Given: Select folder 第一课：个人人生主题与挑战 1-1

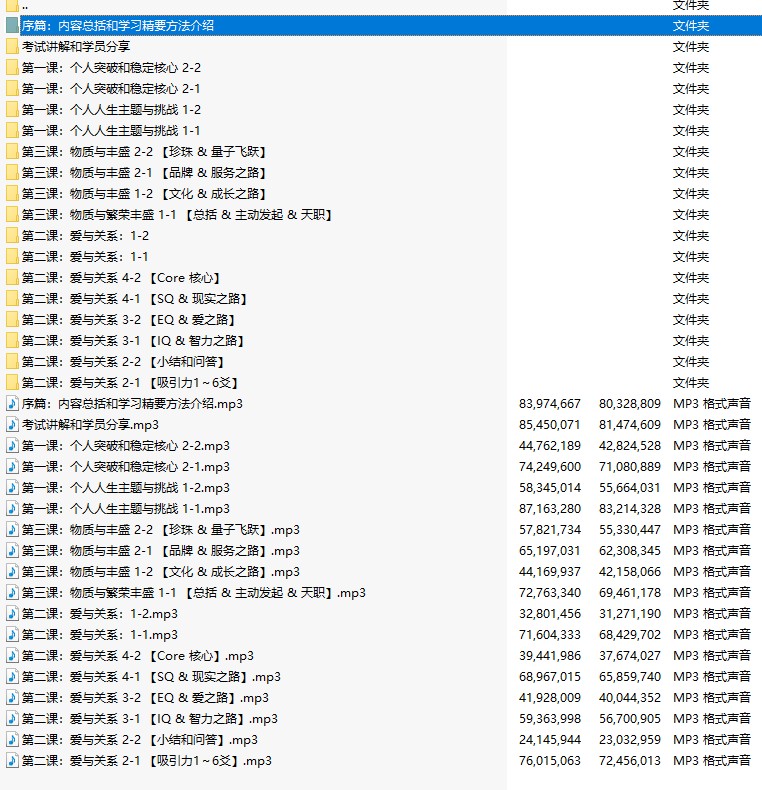Looking at the screenshot, I should [x=111, y=131].
